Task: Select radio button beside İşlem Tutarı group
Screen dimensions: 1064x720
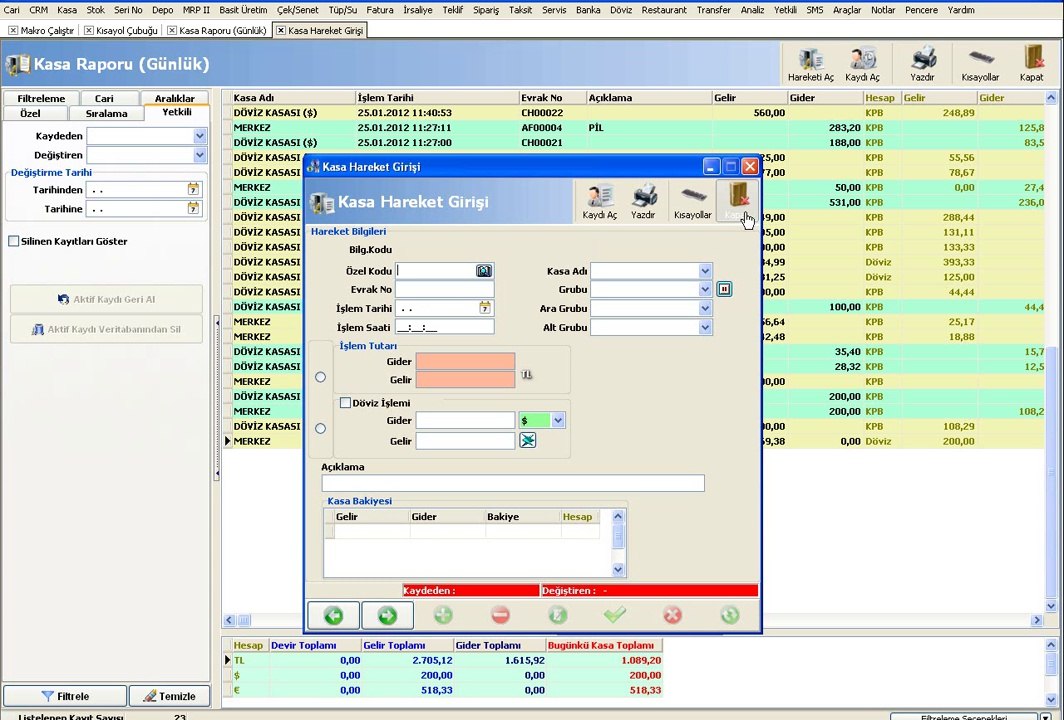Action: click(320, 377)
